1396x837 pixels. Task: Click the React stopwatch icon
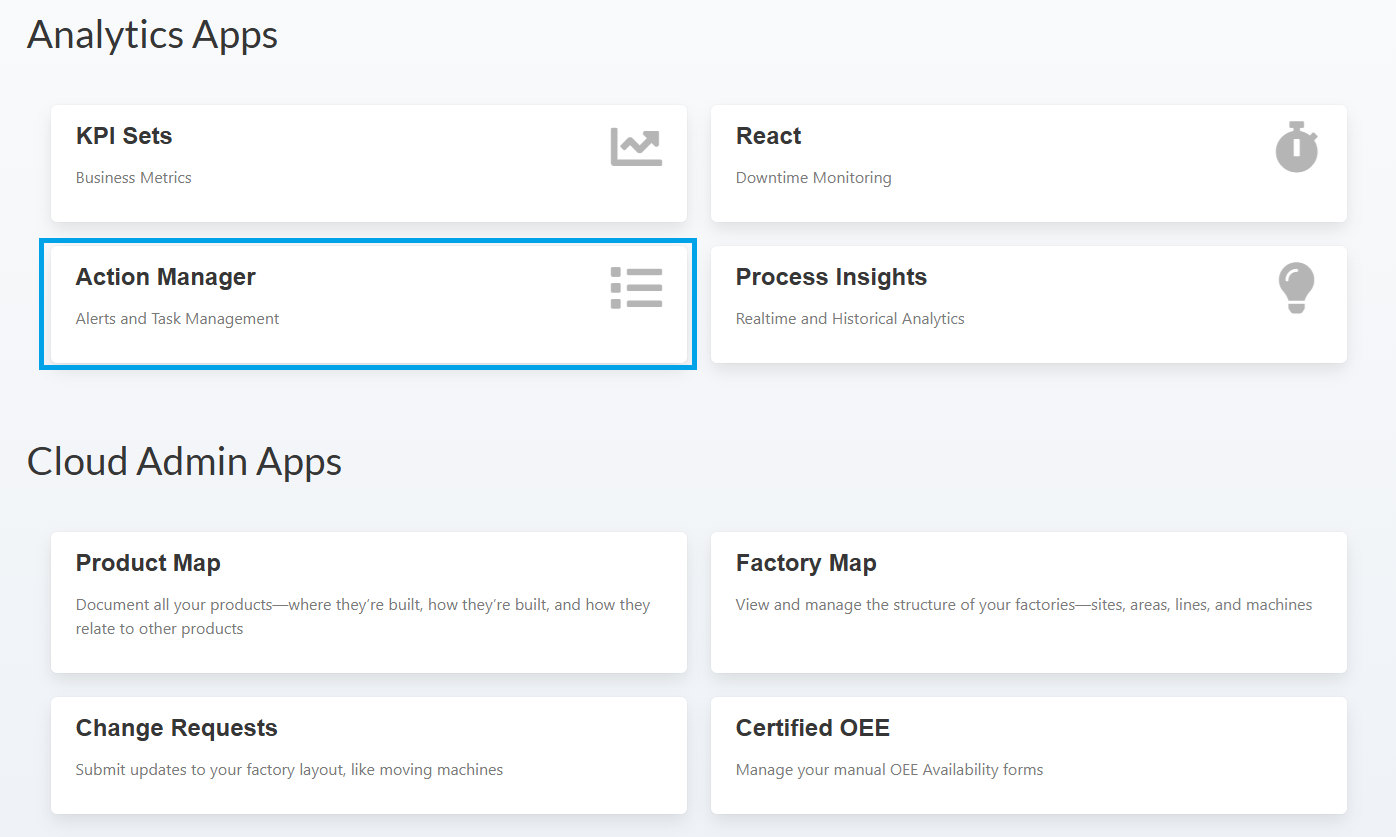tap(1296, 147)
